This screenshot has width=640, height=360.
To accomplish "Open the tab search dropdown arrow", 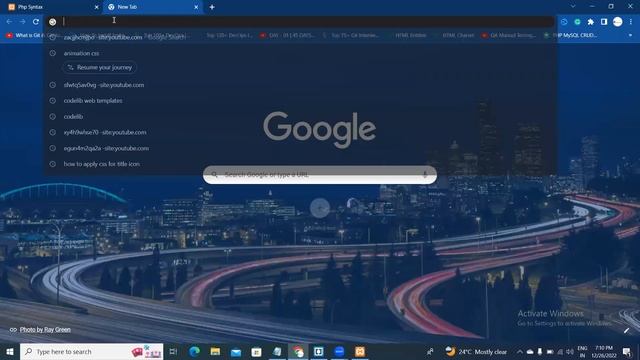I will pos(573,7).
